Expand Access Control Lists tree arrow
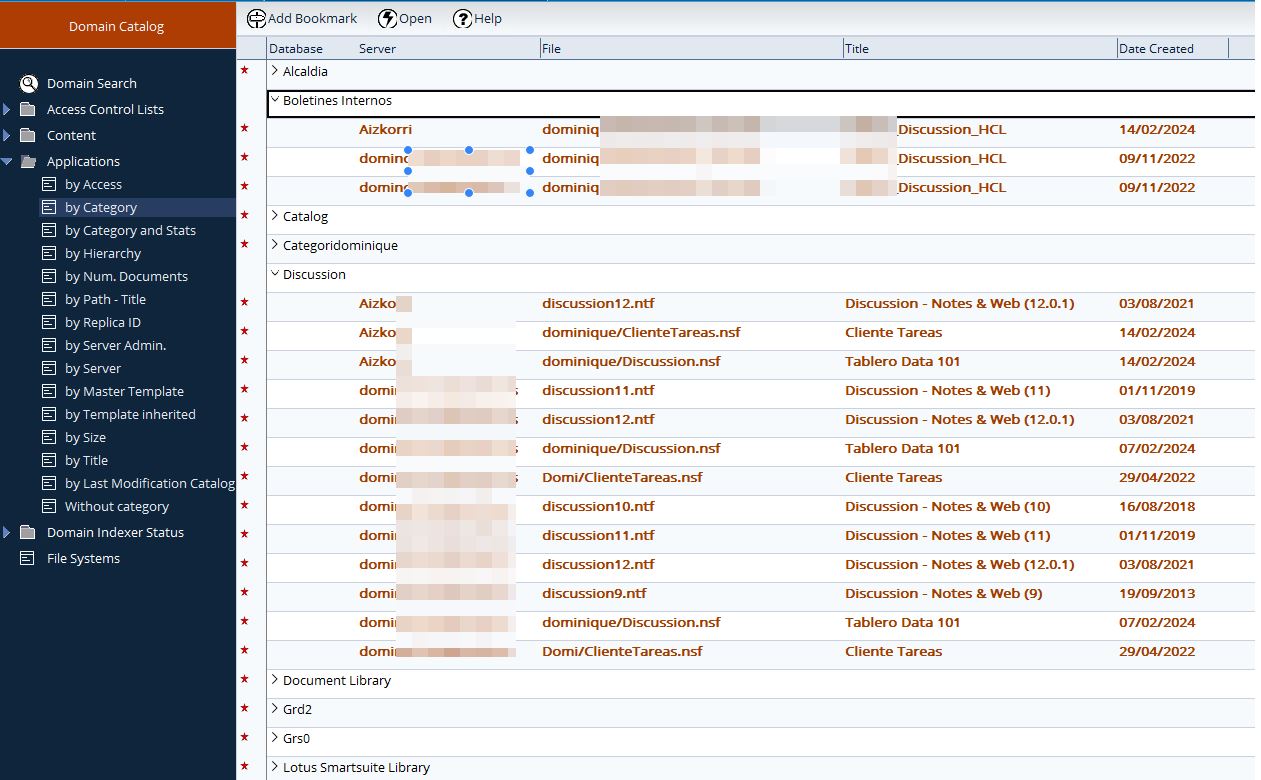The image size is (1261, 780). (x=7, y=109)
